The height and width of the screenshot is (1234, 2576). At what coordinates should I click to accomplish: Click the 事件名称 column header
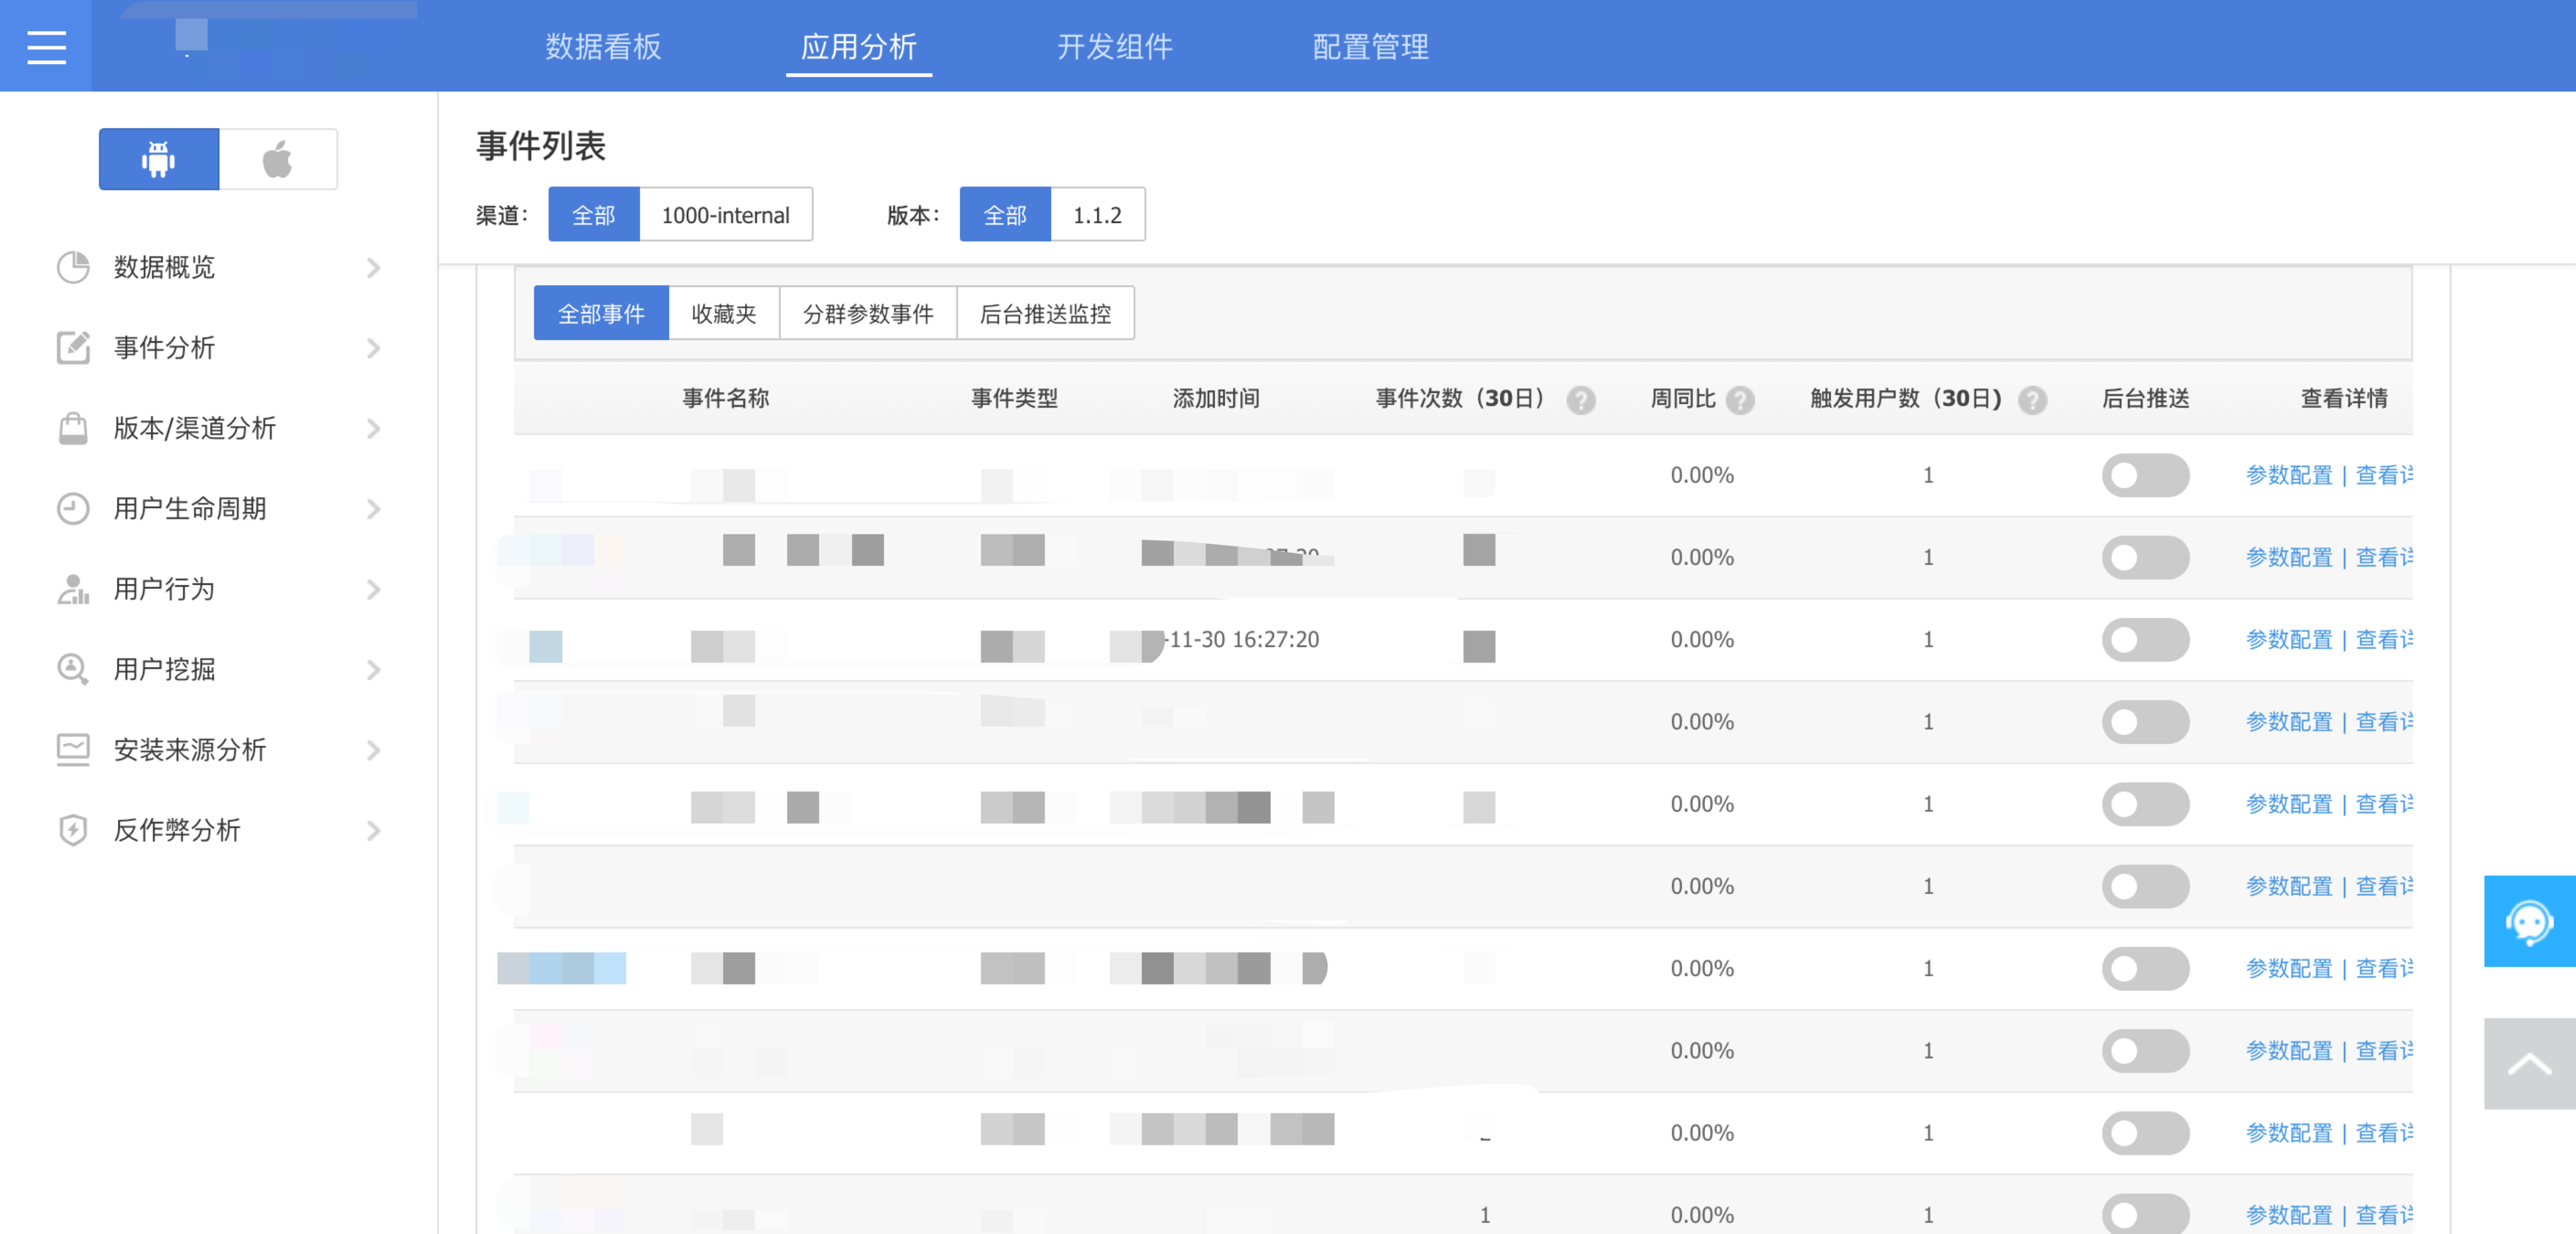(726, 399)
